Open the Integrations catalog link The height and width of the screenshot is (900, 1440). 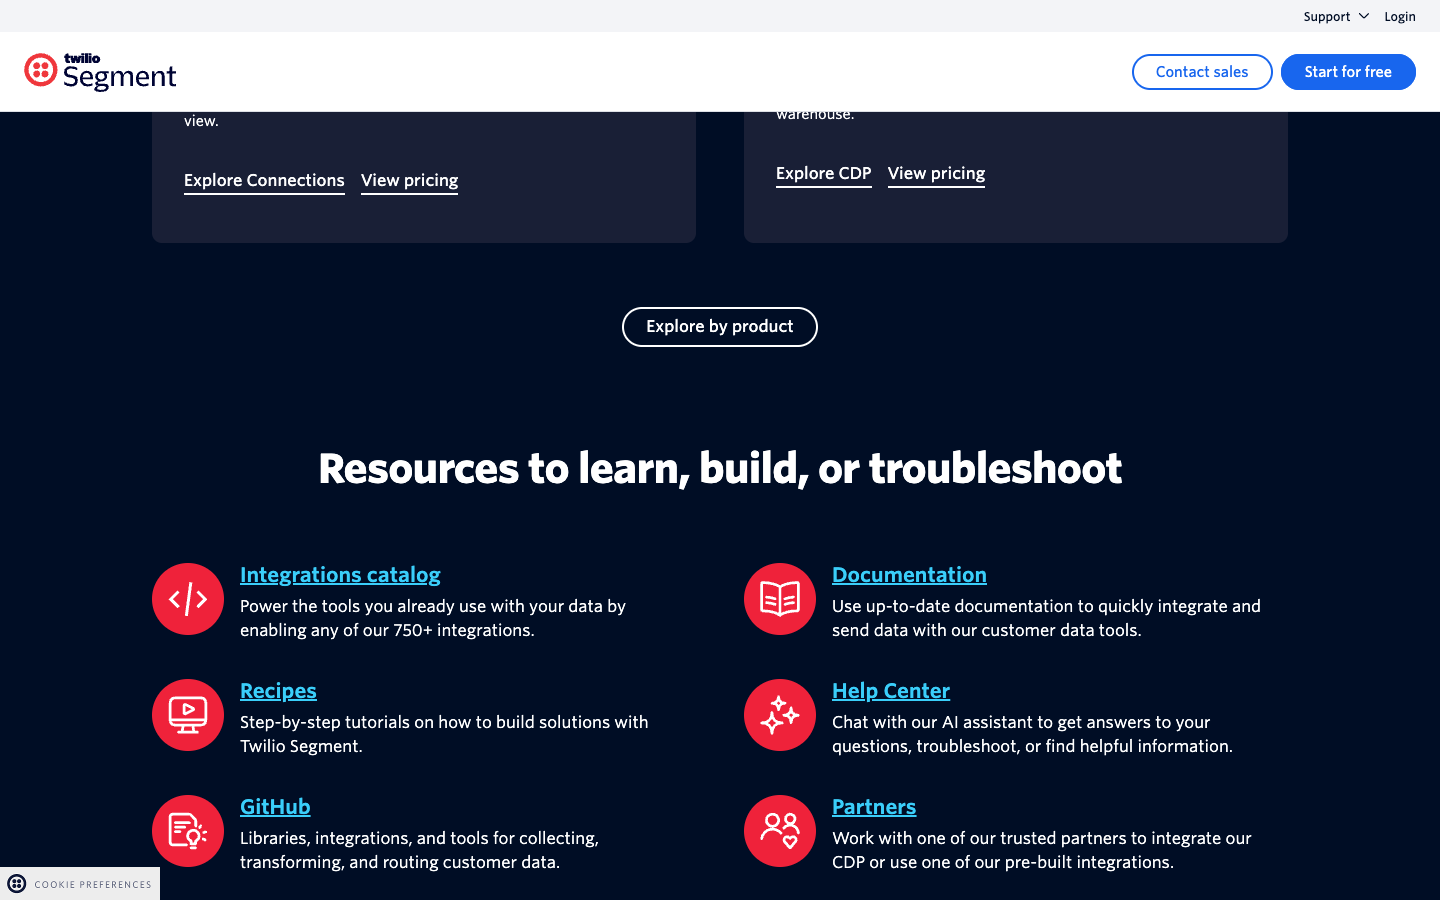(340, 575)
